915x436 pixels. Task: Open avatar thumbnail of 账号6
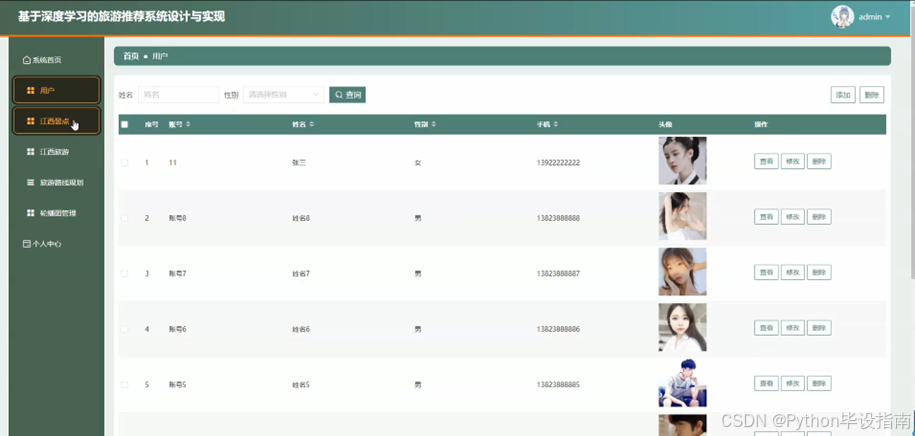pyautogui.click(x=682, y=327)
